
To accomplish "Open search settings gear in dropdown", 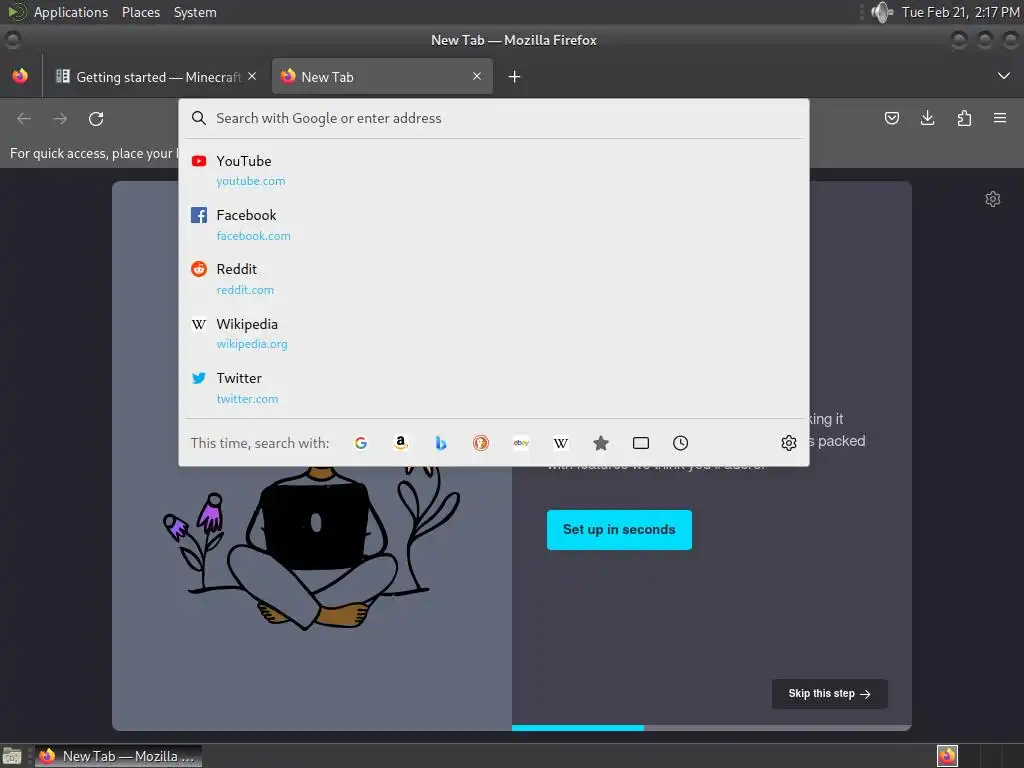I will point(789,443).
